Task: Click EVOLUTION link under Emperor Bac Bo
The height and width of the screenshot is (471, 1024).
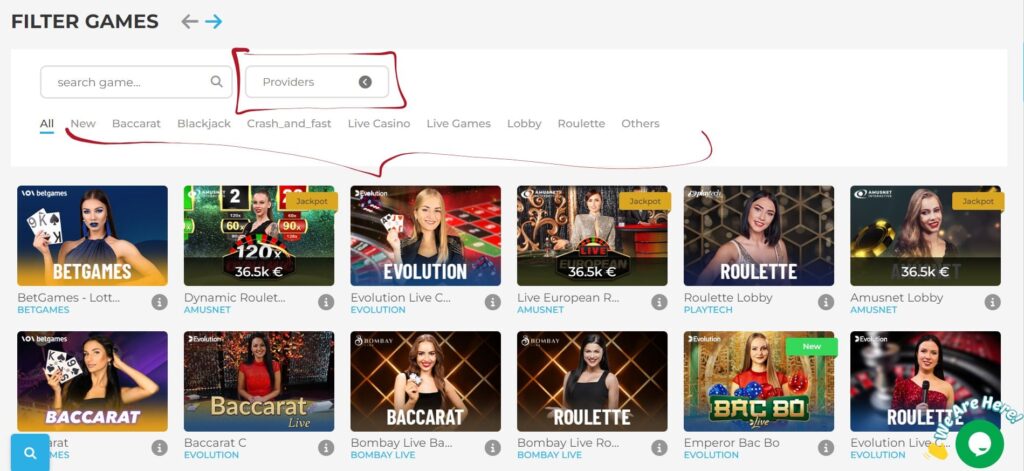Action: click(711, 455)
